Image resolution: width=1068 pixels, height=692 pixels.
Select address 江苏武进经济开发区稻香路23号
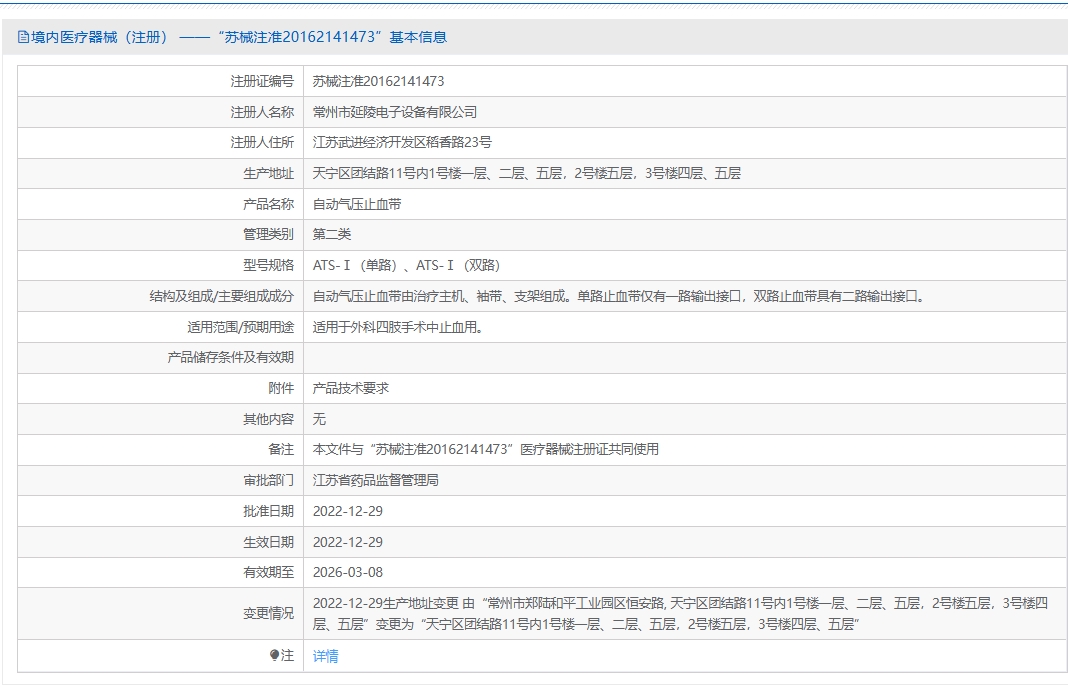click(x=402, y=142)
